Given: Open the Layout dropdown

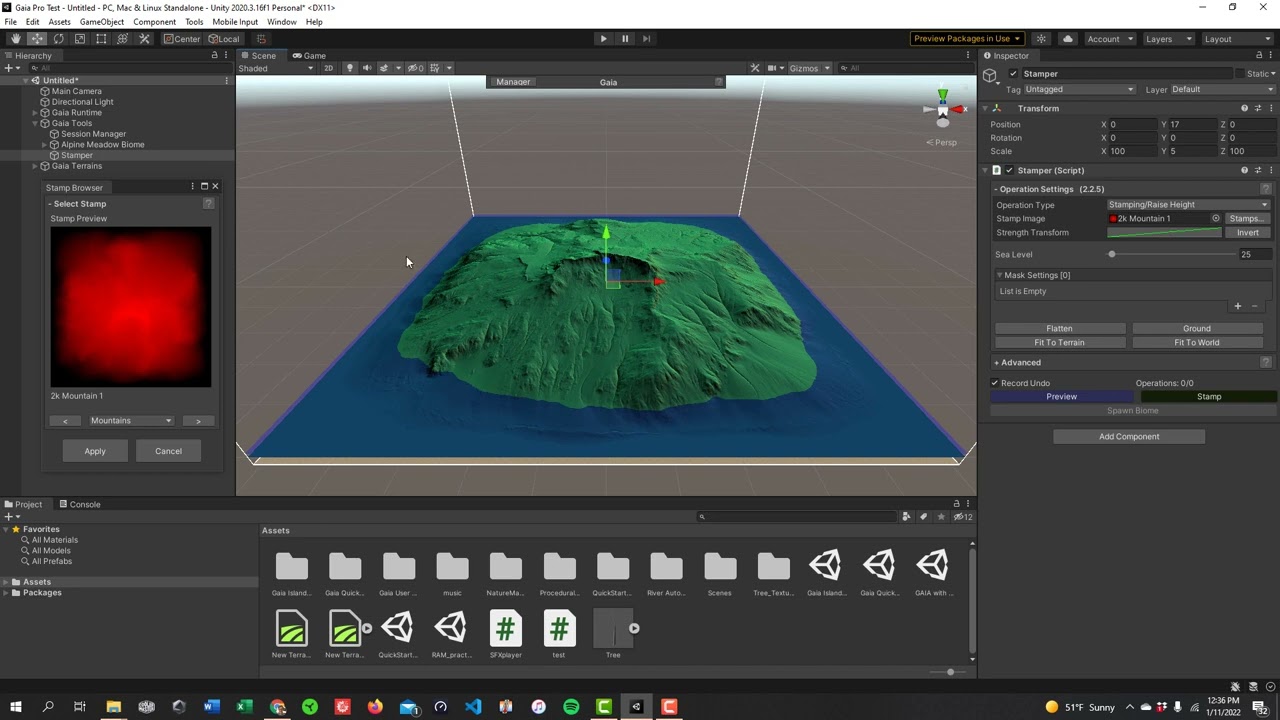Looking at the screenshot, I should (1236, 39).
